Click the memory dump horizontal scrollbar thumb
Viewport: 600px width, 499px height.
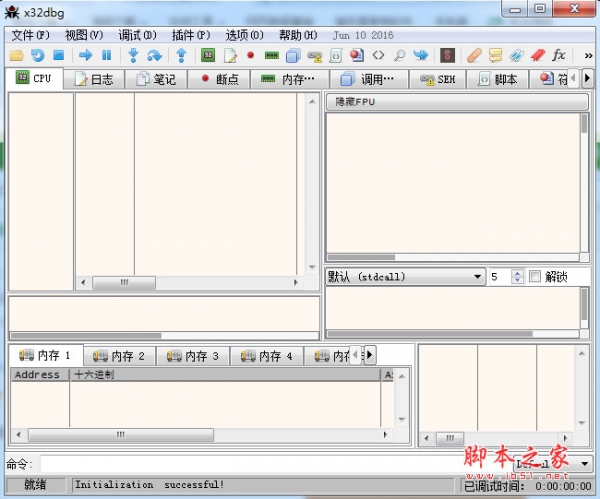click(121, 435)
